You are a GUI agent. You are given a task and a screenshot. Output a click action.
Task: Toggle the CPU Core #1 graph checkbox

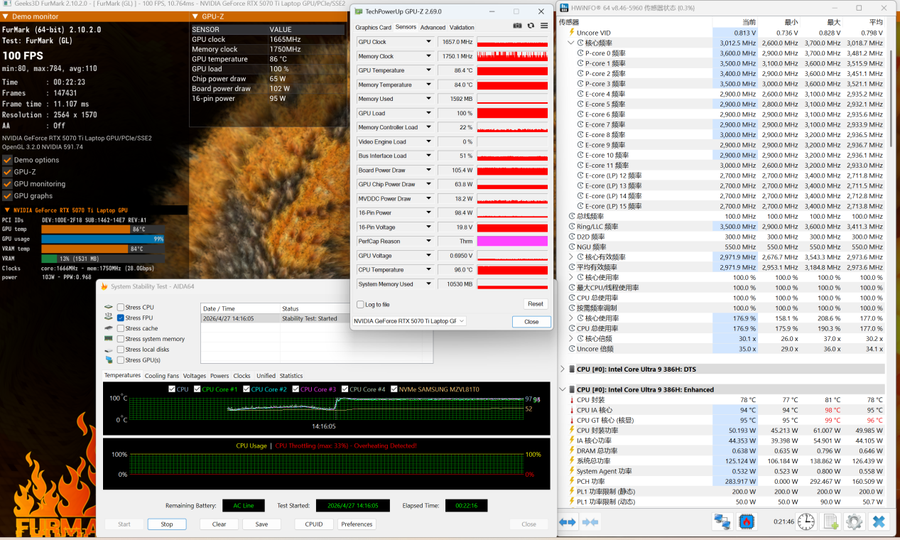pyautogui.click(x=197, y=389)
